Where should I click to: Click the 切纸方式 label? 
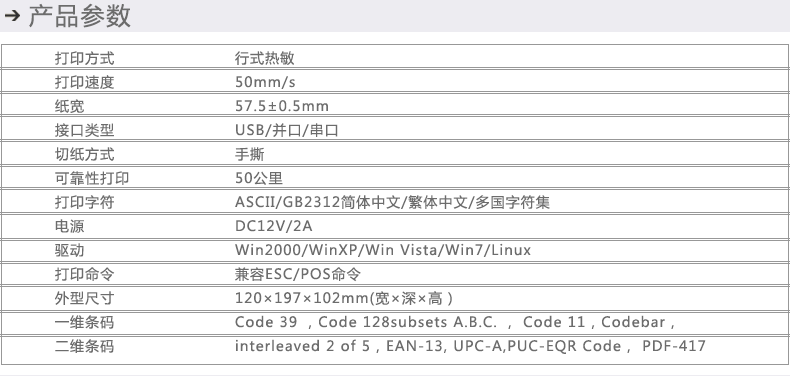85,154
